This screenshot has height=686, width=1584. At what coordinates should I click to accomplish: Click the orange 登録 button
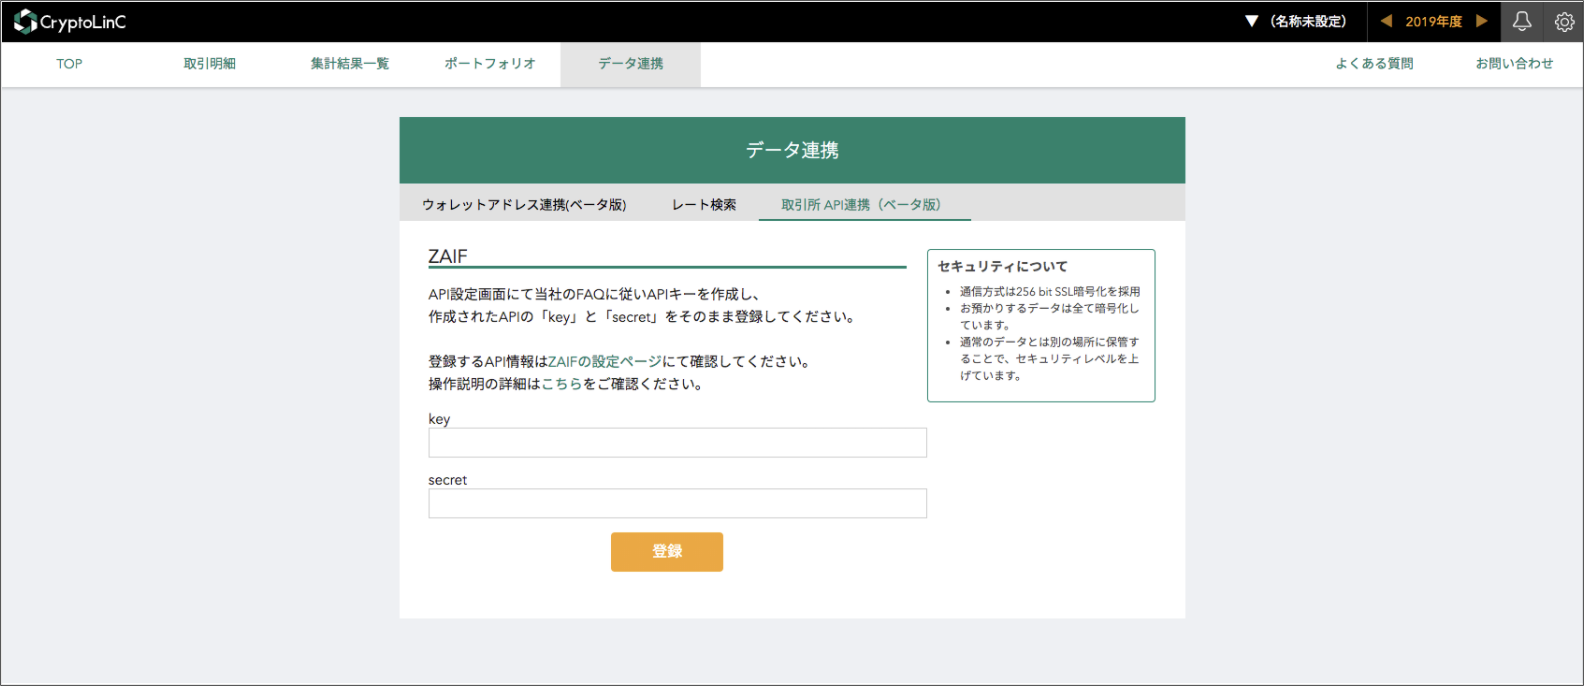click(x=667, y=552)
